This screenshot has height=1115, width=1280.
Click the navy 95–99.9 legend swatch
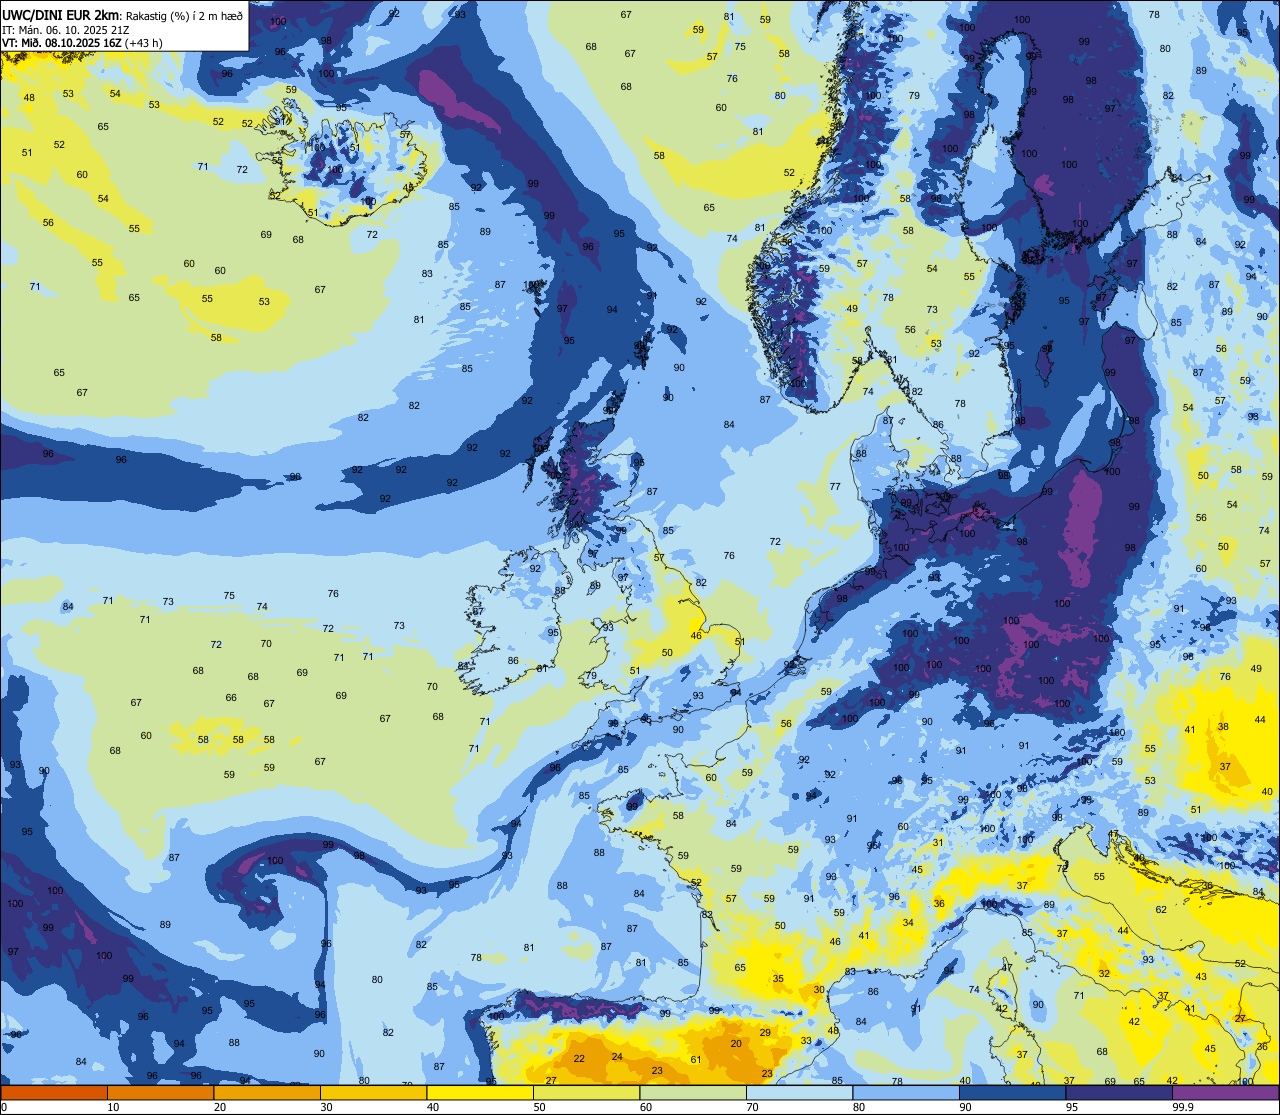(x=1119, y=1092)
